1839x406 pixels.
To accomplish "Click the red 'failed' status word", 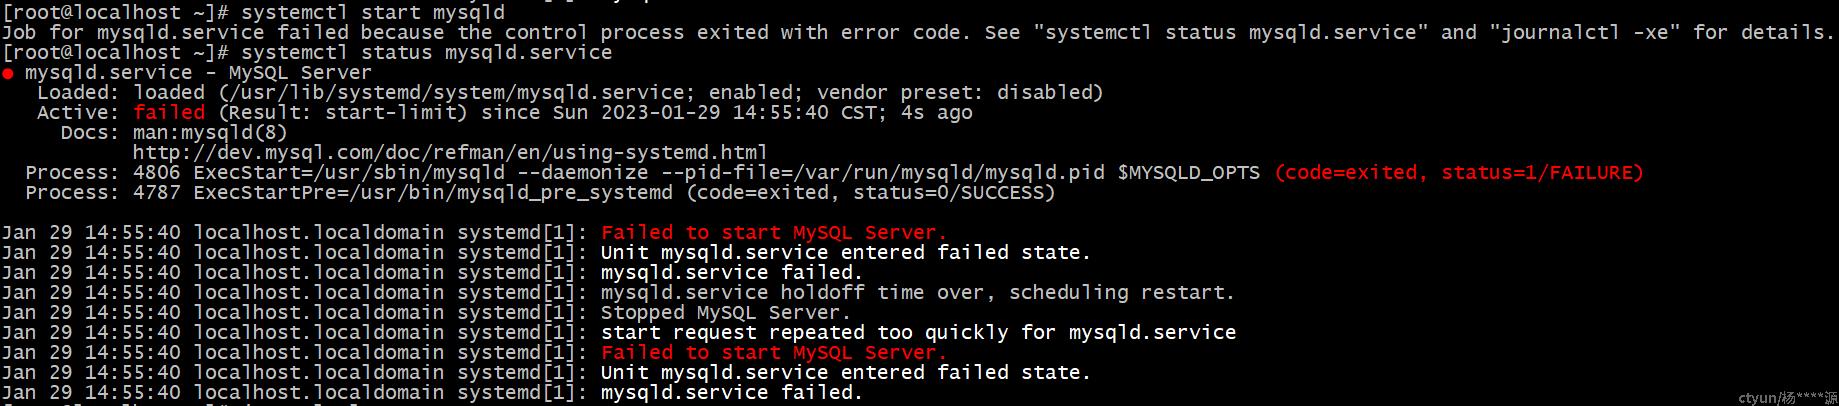I will pyautogui.click(x=169, y=113).
